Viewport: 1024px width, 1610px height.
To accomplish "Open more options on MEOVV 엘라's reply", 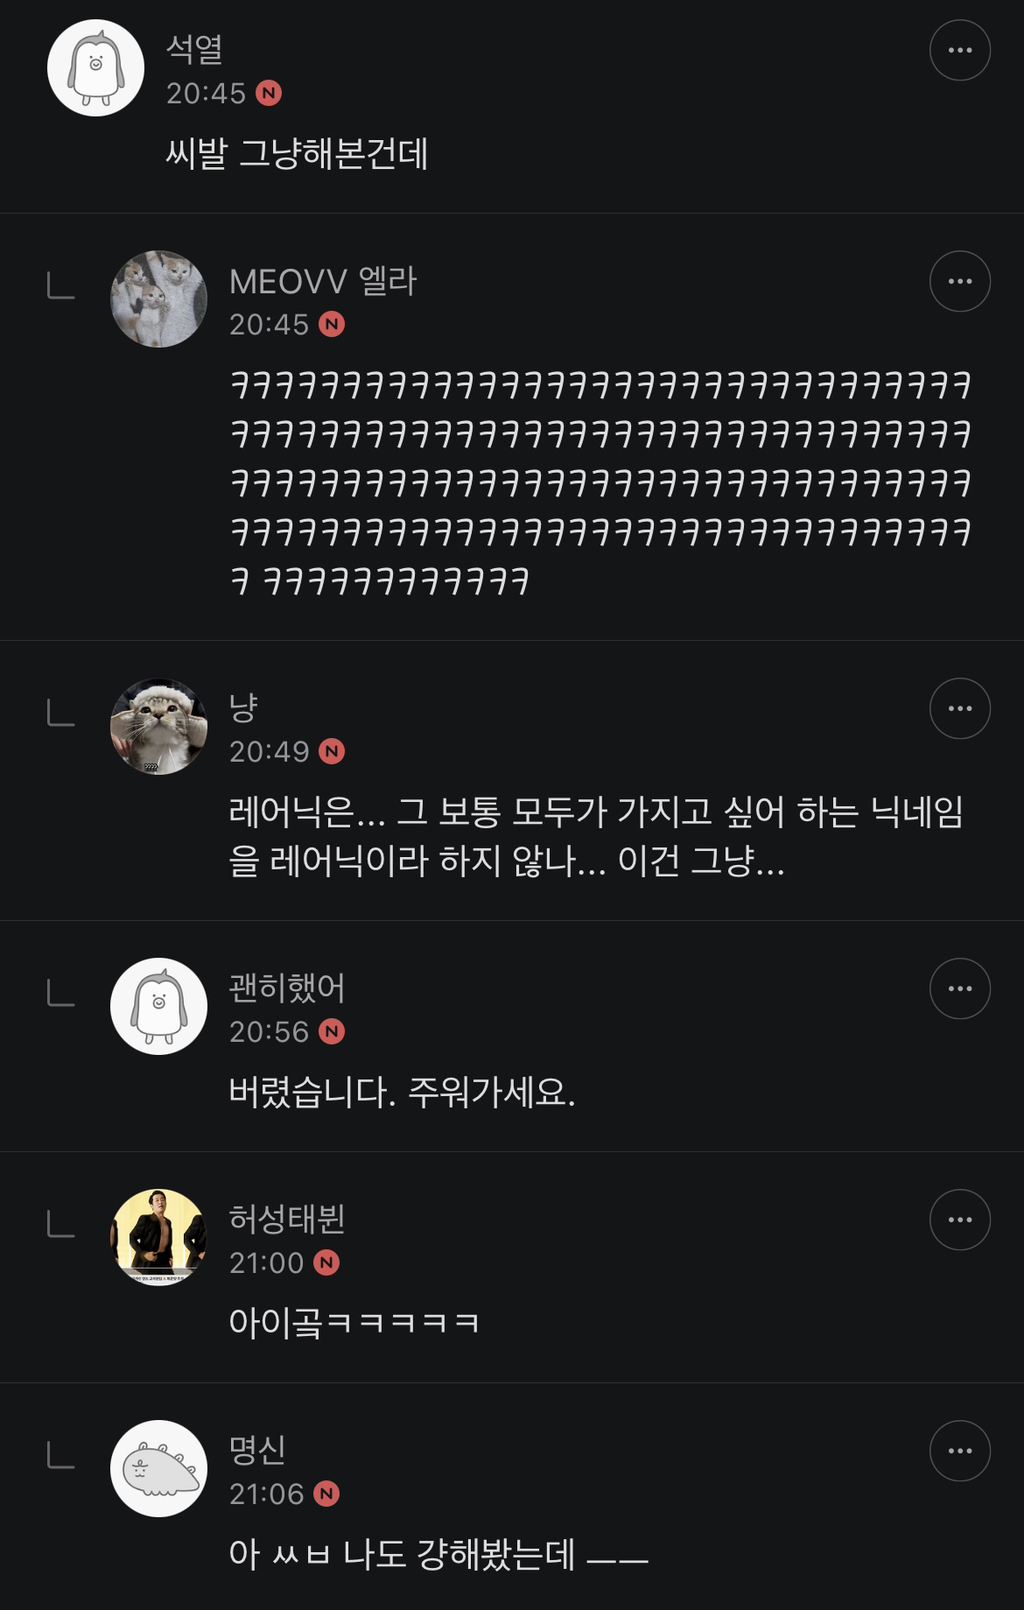I will [x=959, y=281].
